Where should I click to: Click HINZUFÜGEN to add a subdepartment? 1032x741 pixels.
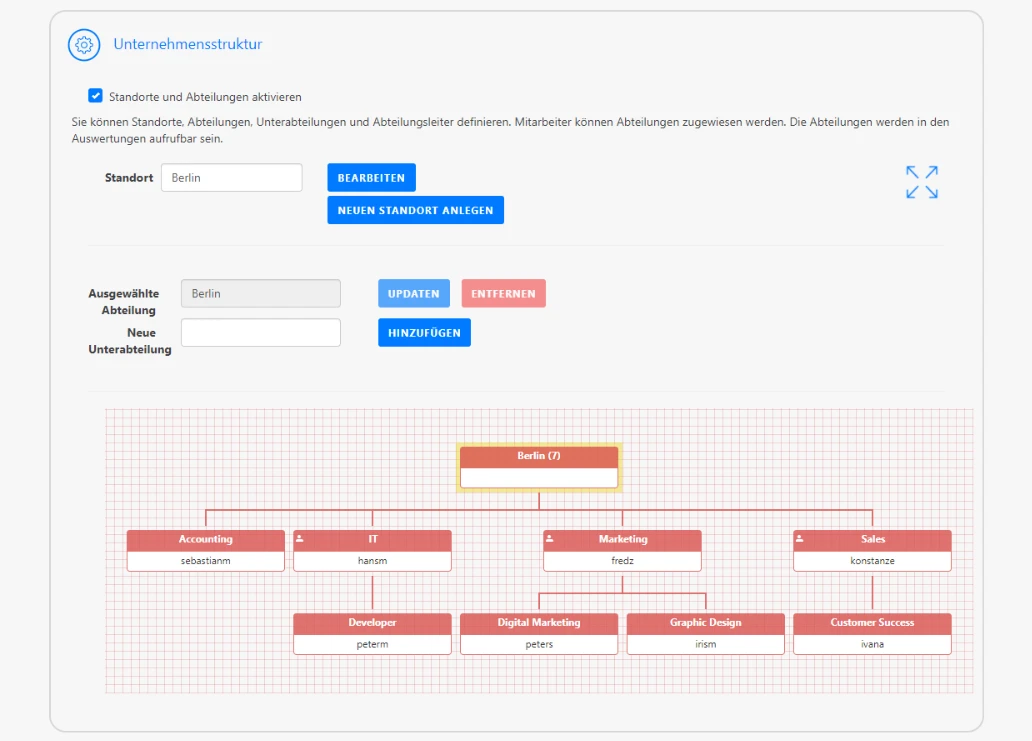click(424, 332)
